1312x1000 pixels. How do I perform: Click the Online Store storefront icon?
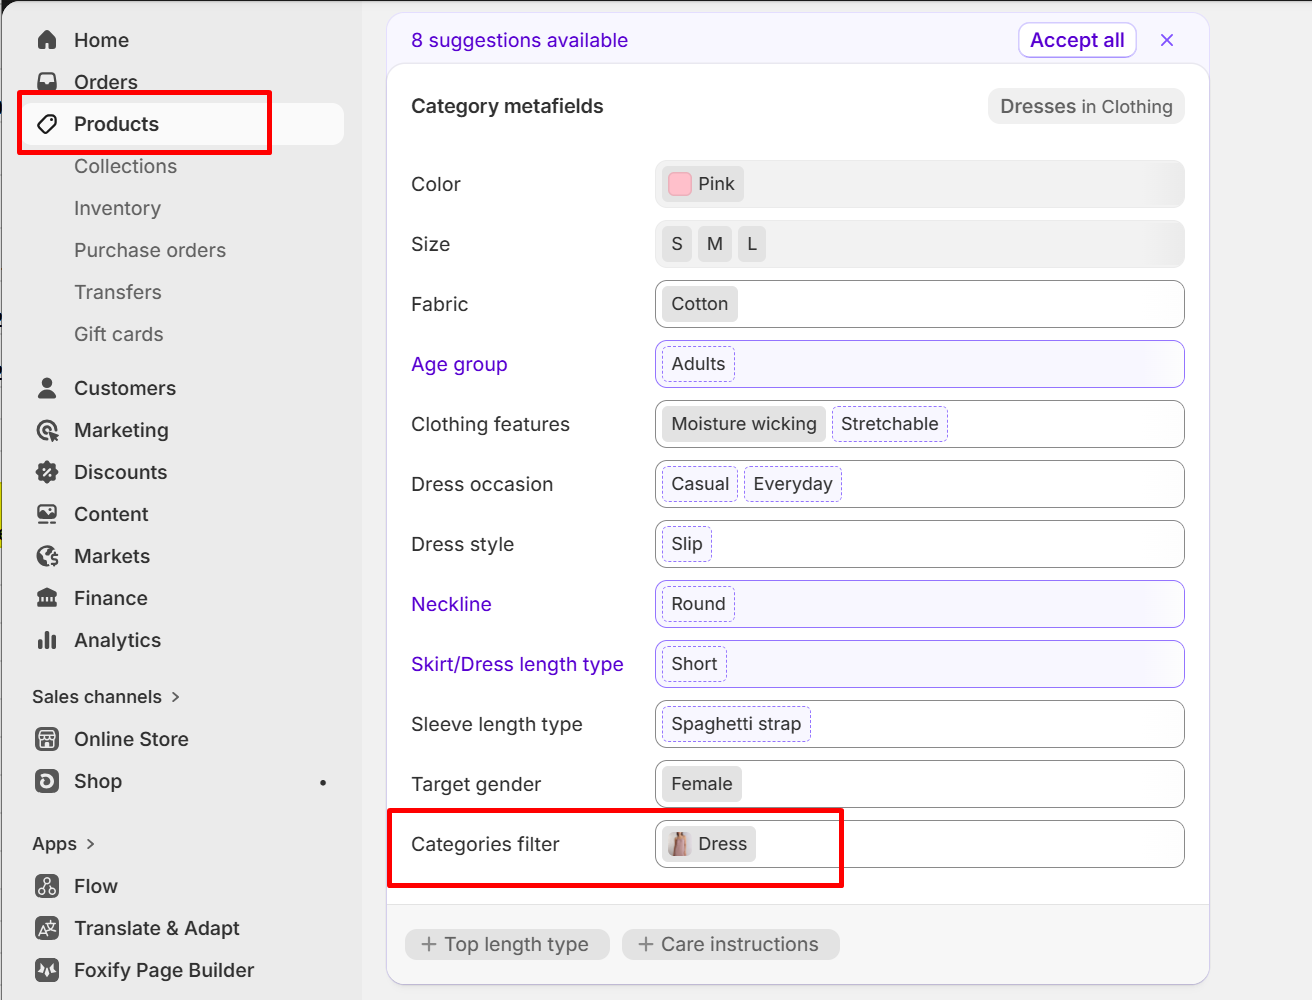[47, 739]
